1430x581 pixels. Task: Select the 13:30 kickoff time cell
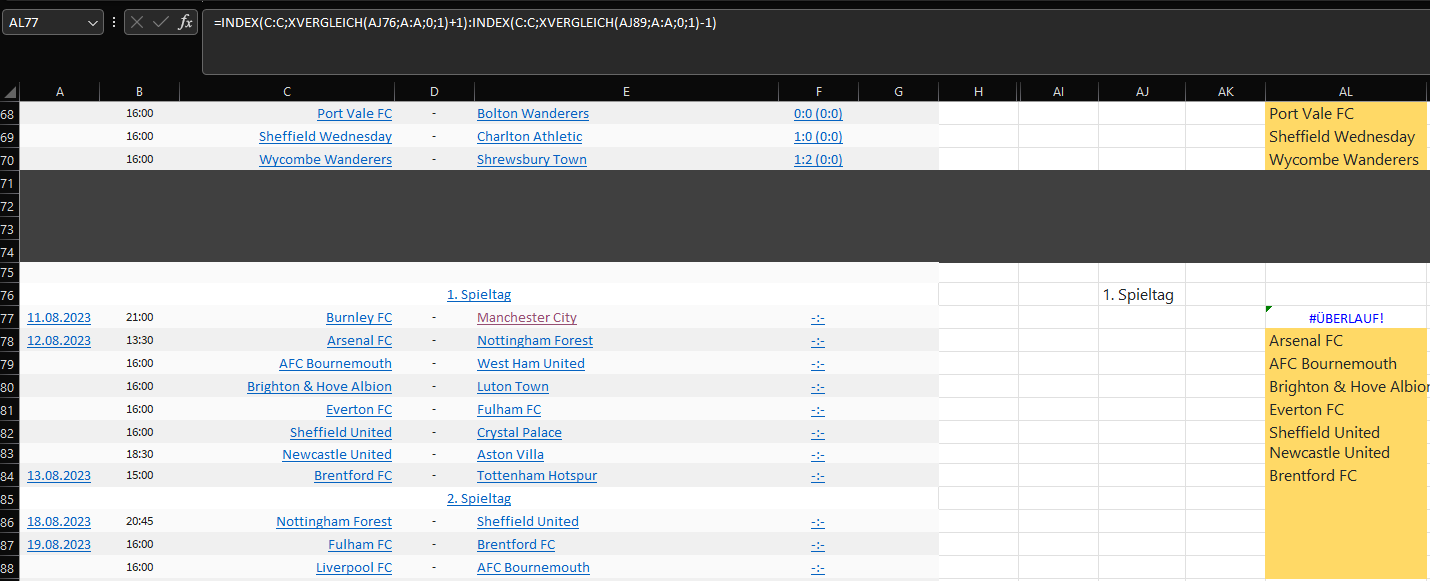point(140,341)
